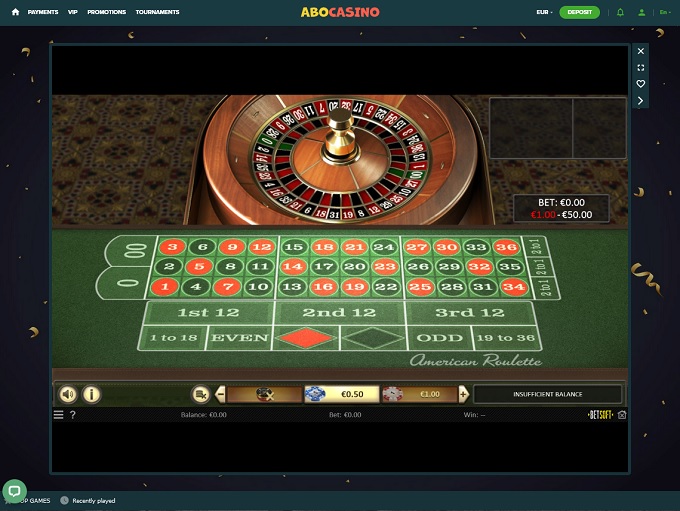Open the Tournaments menu
The width and height of the screenshot is (680, 511).
tap(157, 12)
